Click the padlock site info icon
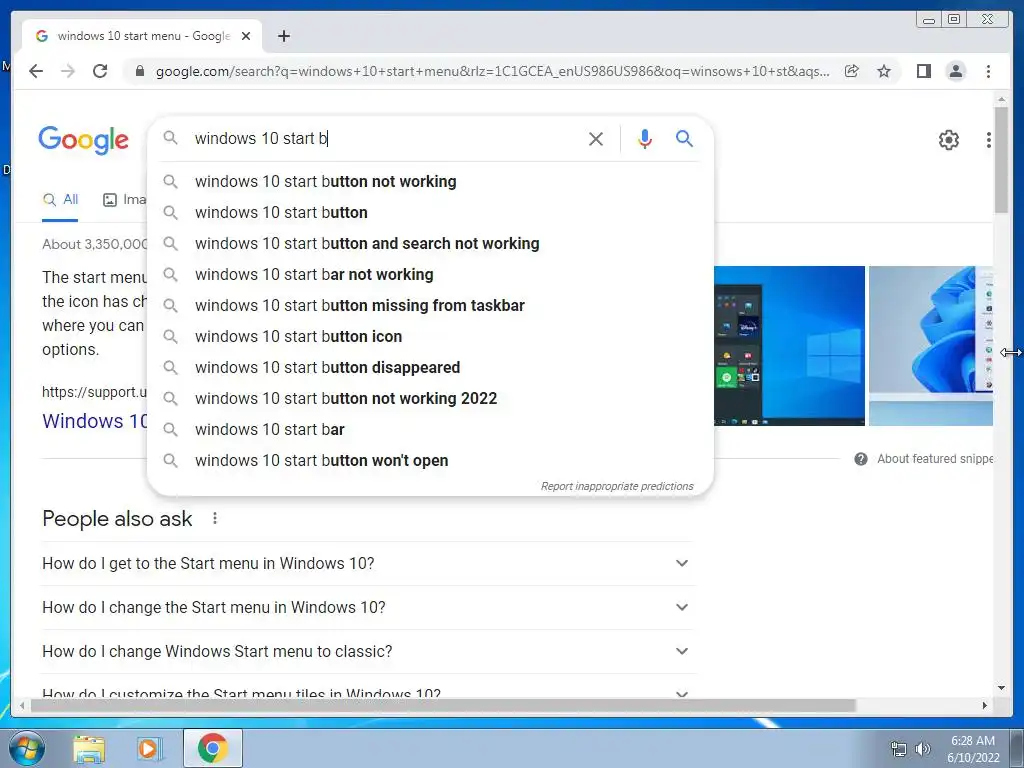The height and width of the screenshot is (768, 1024). 140,71
